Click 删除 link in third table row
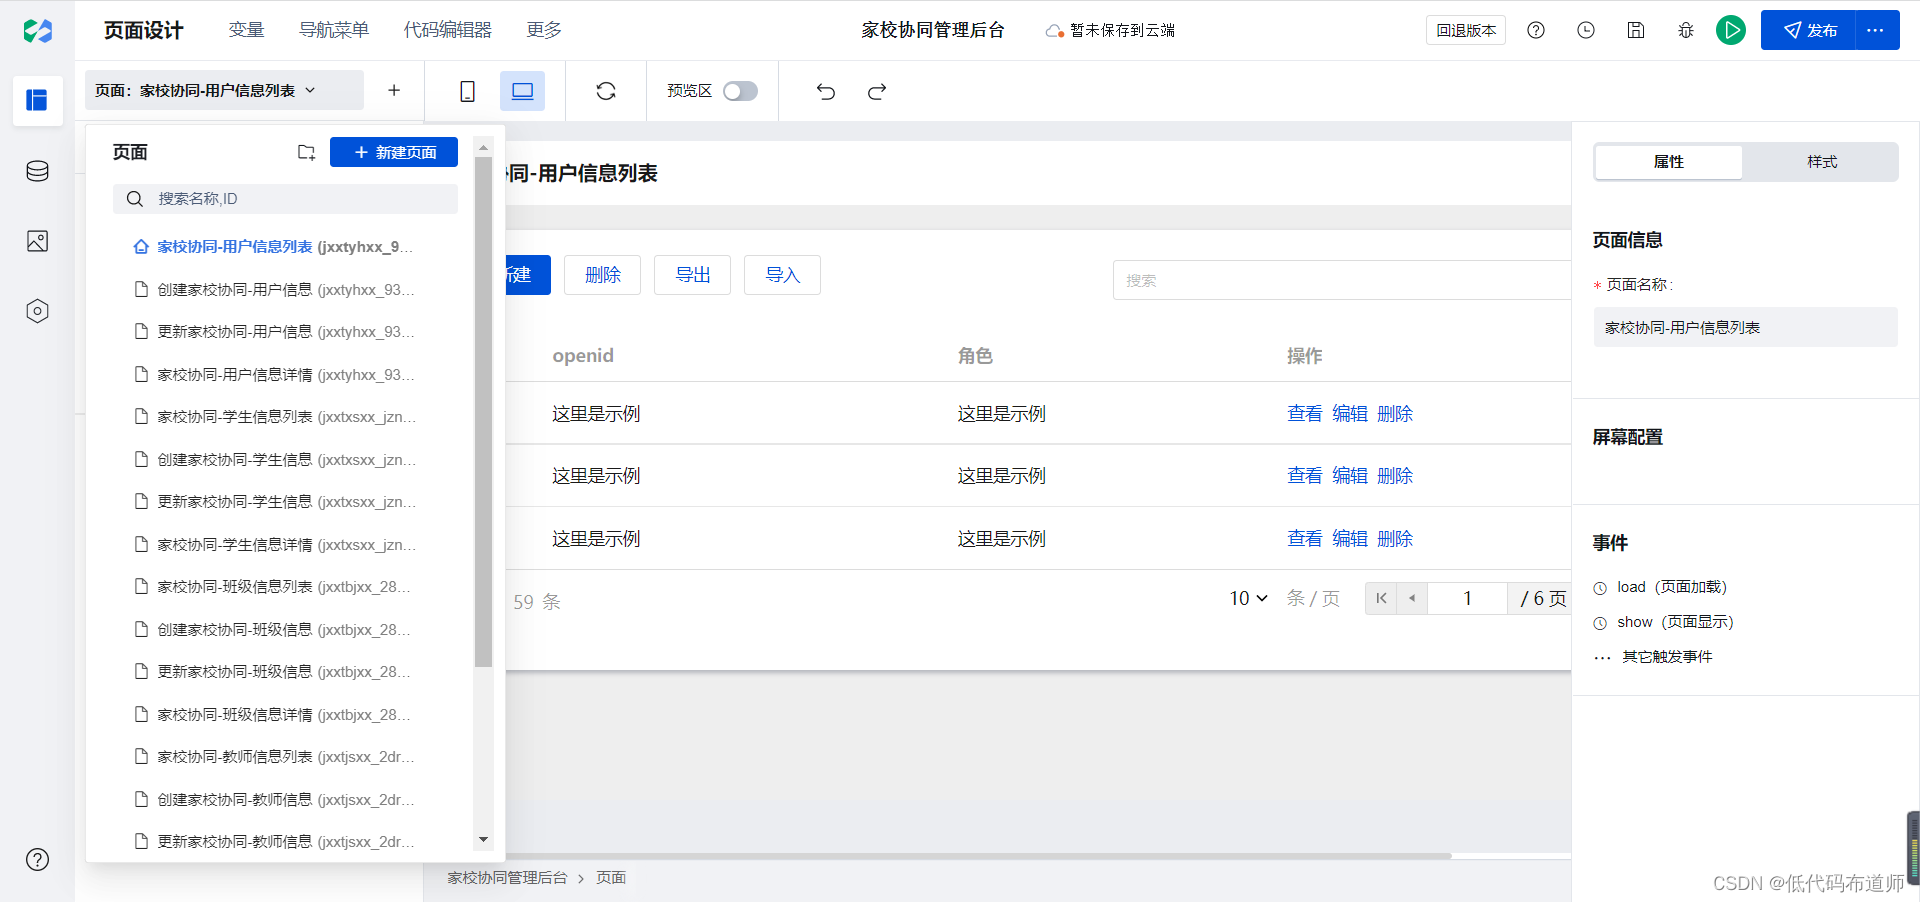Image resolution: width=1920 pixels, height=902 pixels. (x=1394, y=539)
